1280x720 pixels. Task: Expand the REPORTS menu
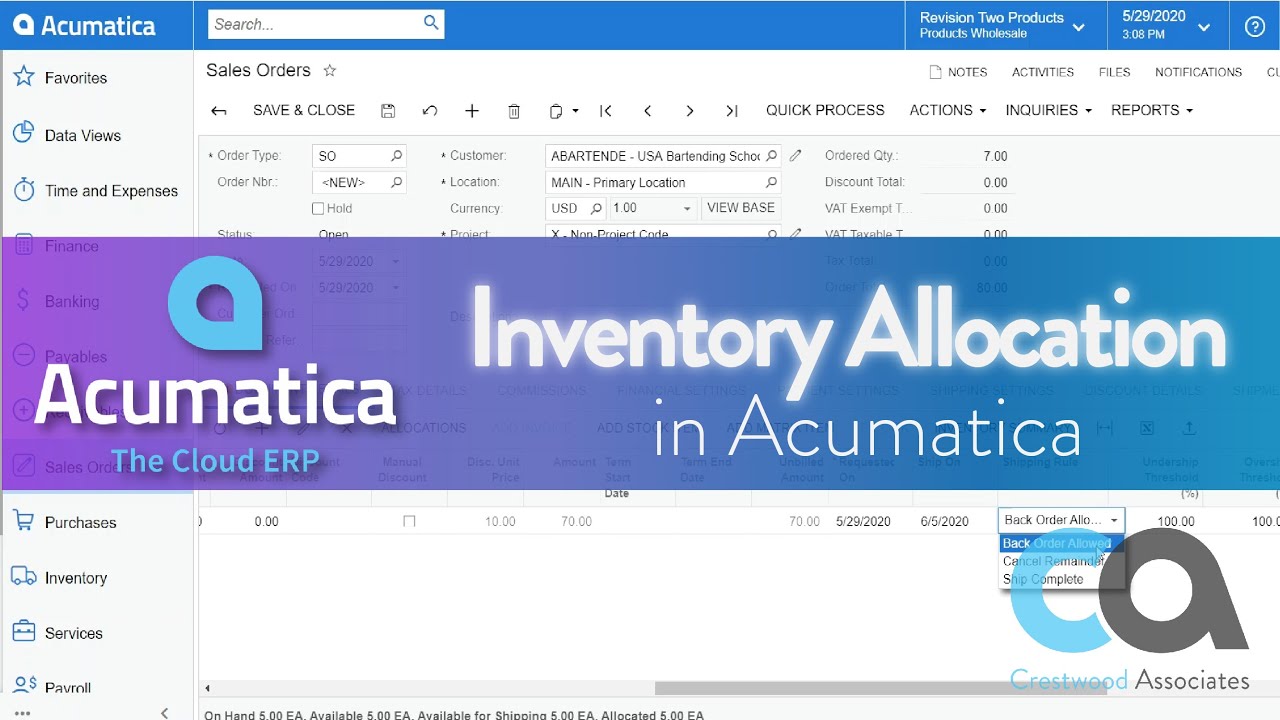click(1151, 110)
